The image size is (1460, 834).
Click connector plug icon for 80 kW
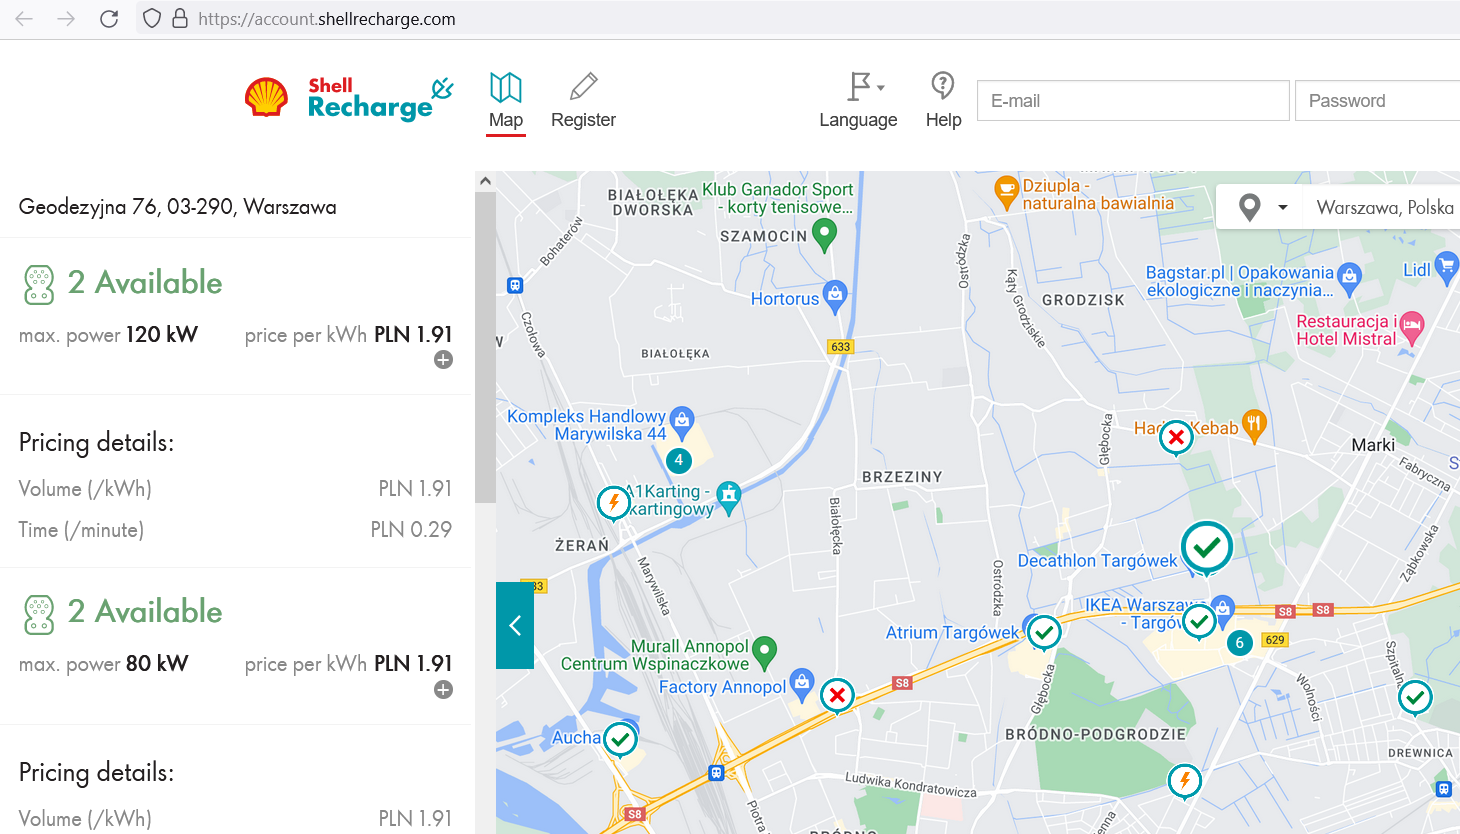click(x=39, y=614)
